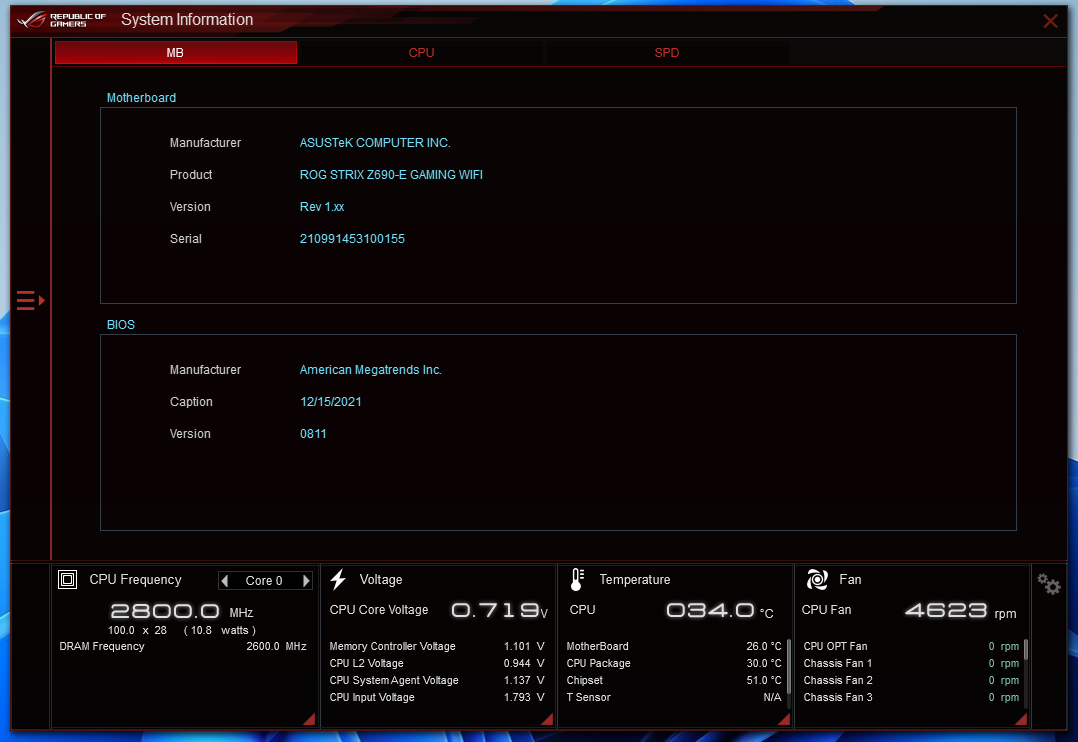Viewport: 1078px width, 742px height.
Task: Click the CPU Frequency chip icon
Action: (x=67, y=580)
